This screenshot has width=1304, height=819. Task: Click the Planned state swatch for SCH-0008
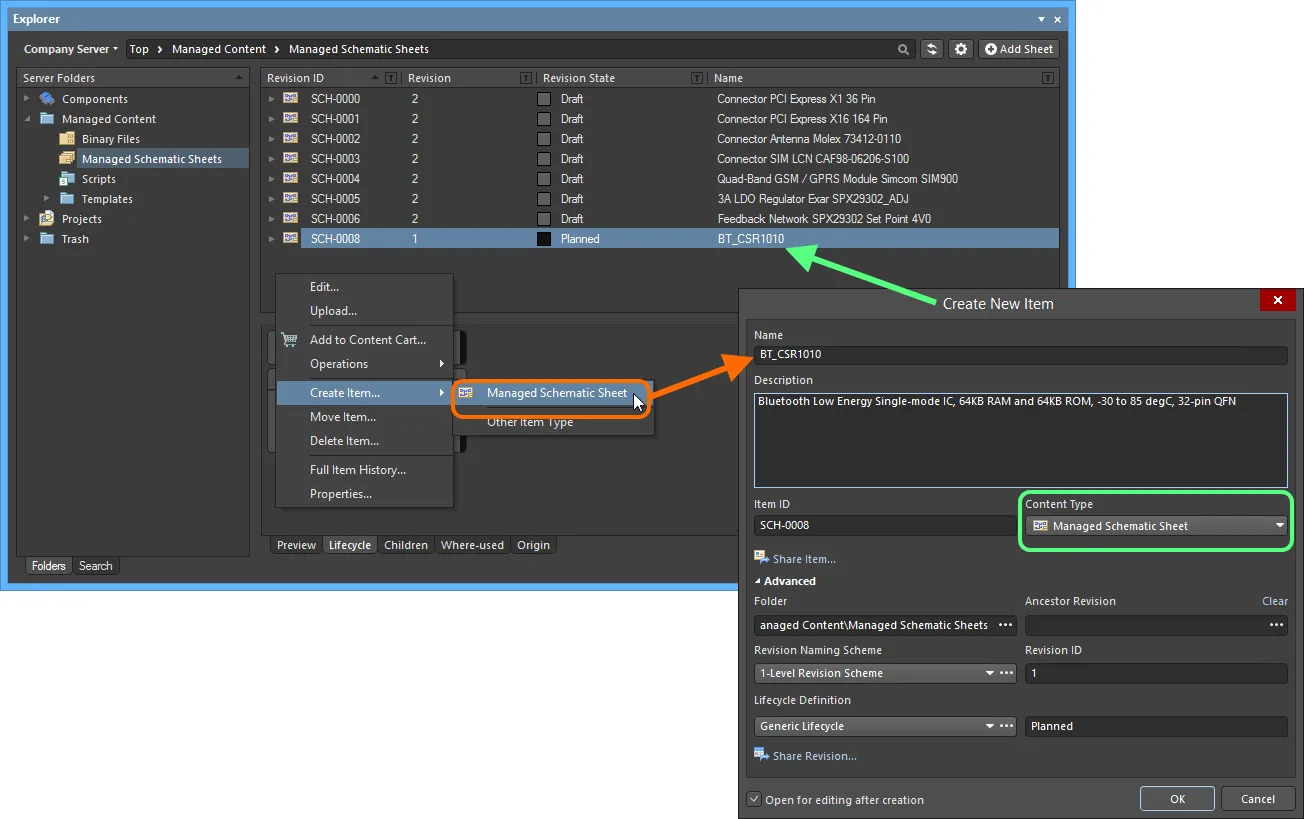(x=544, y=239)
